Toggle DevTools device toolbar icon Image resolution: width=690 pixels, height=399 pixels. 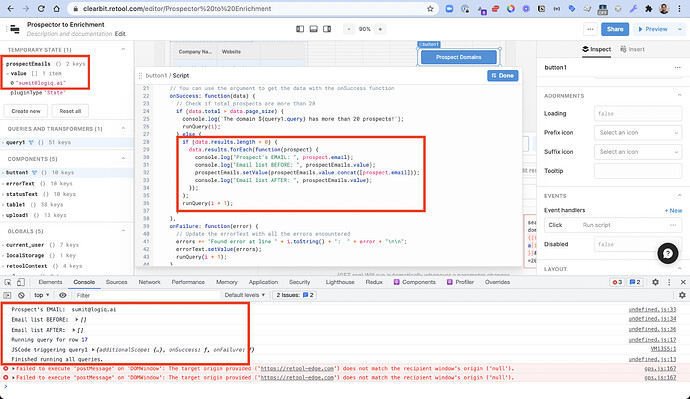point(21,282)
